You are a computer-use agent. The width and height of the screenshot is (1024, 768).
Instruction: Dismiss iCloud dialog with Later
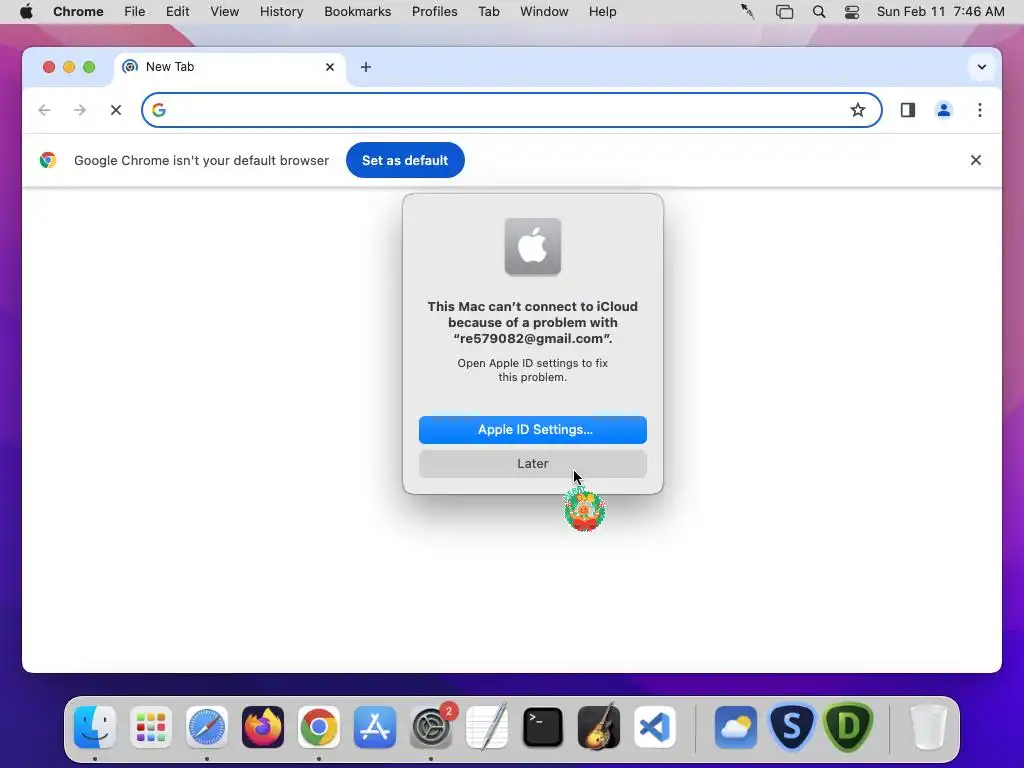[533, 464]
